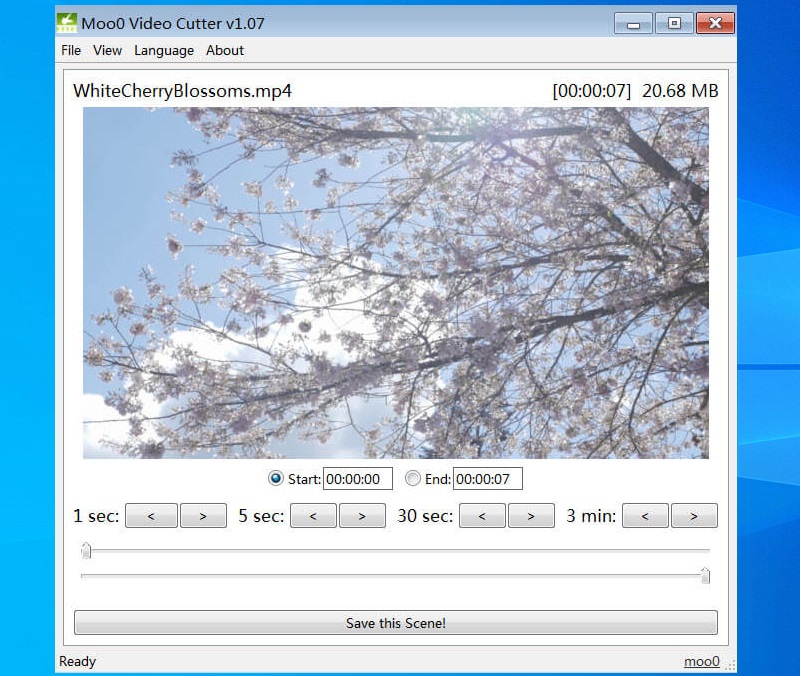Step forward 1 second
Viewport: 800px width, 676px height.
202,516
